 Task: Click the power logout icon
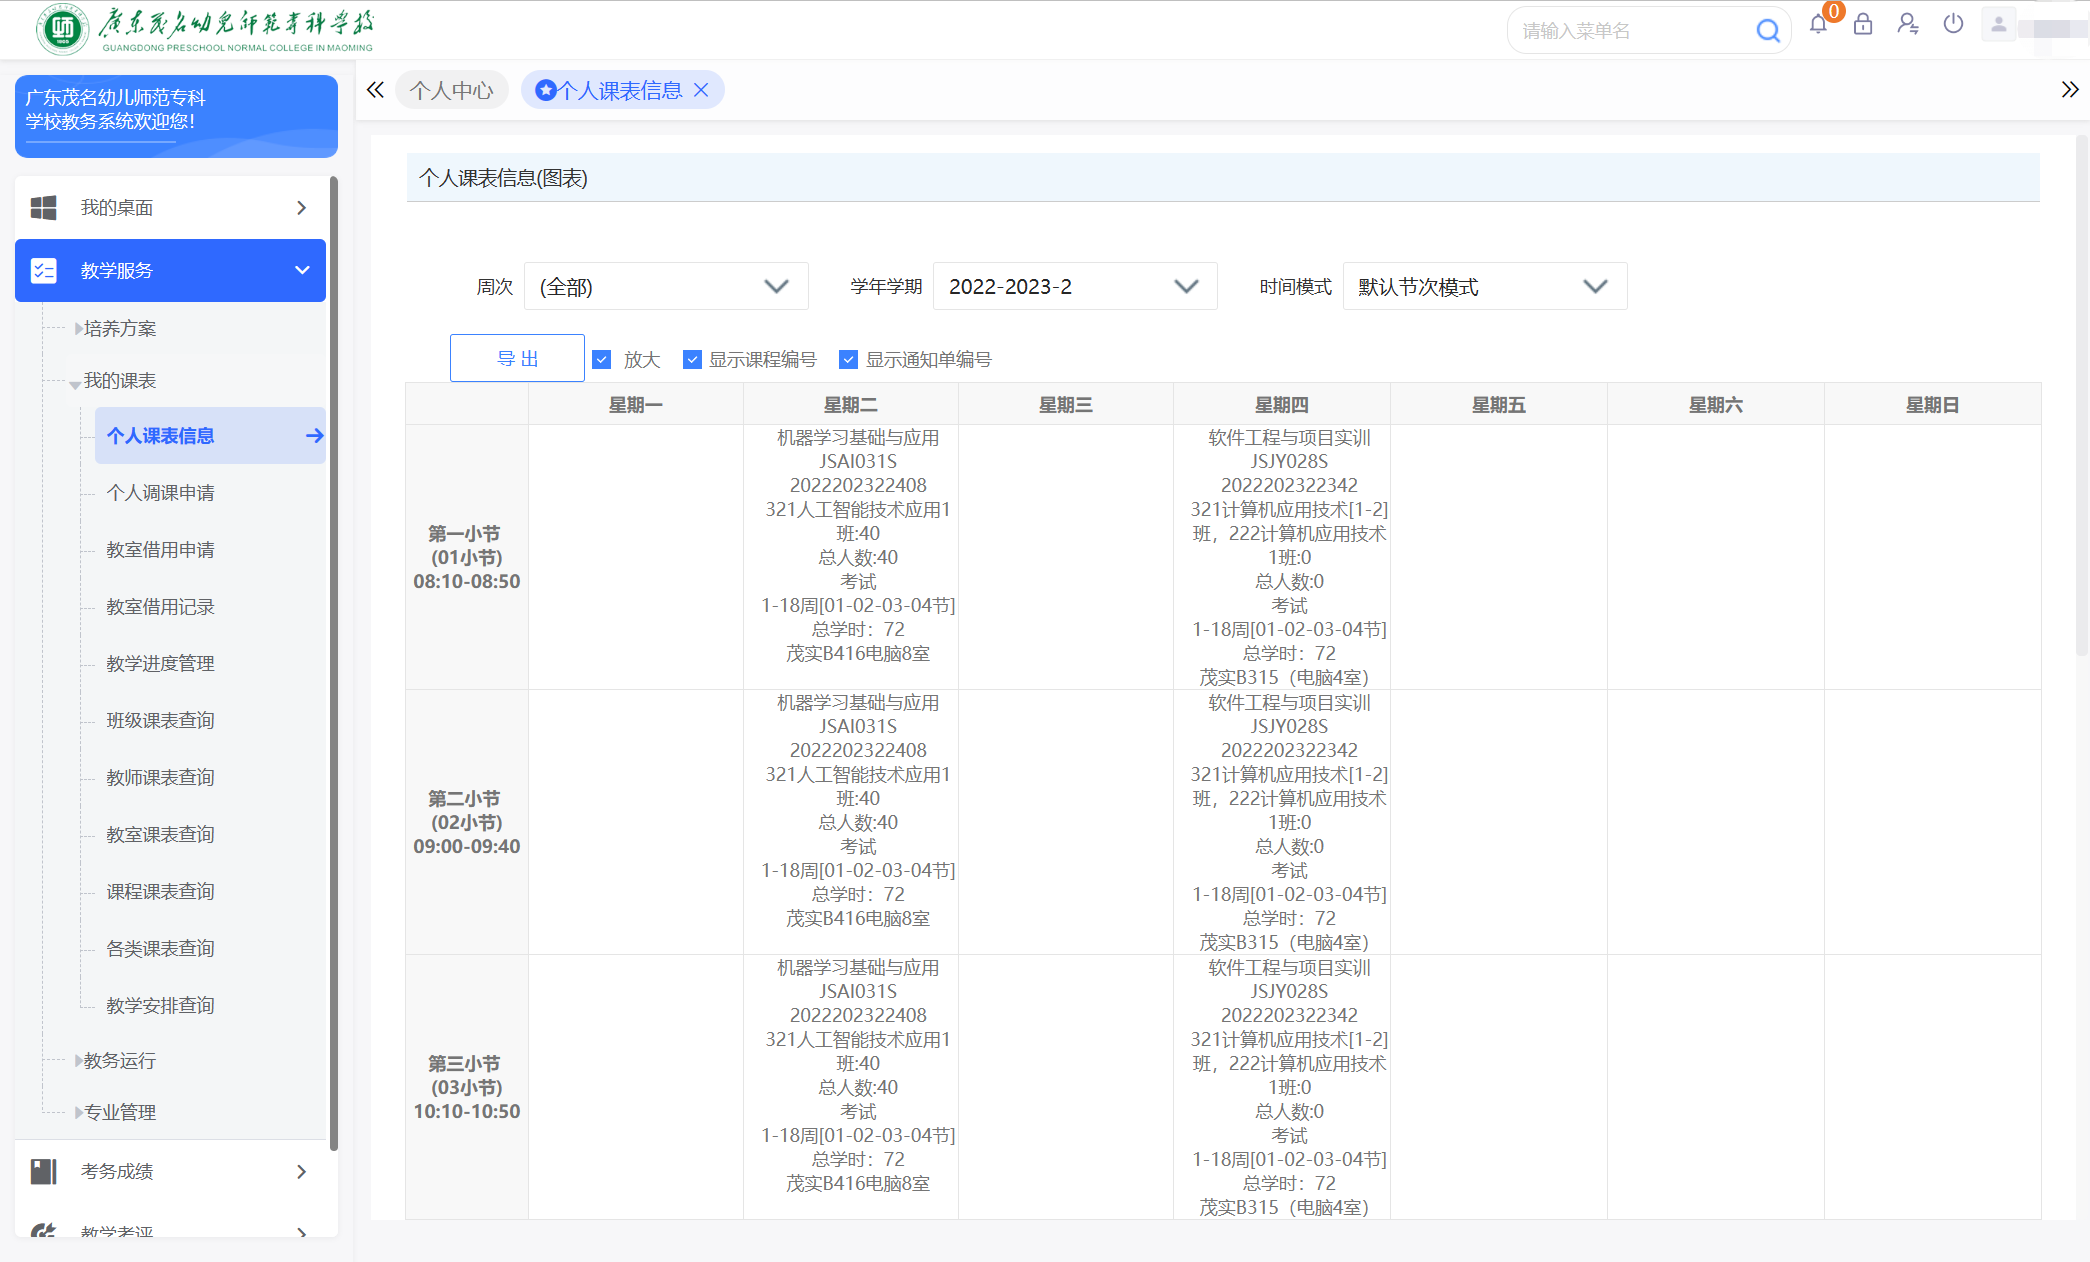tap(1953, 25)
